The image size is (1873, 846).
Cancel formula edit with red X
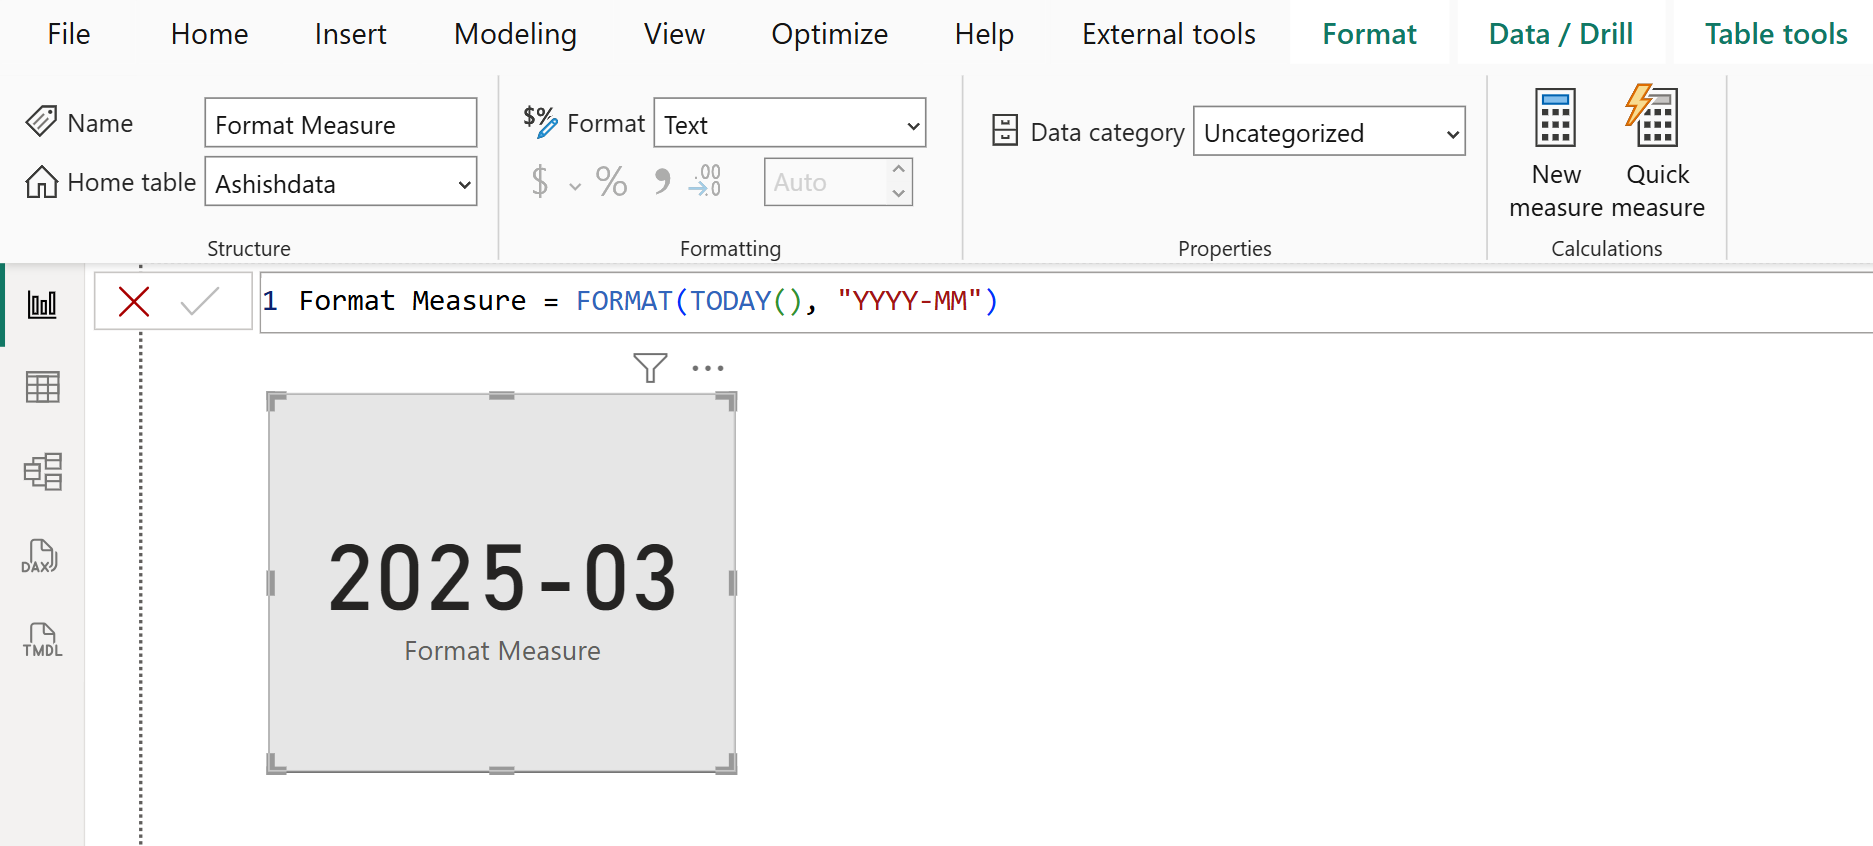pos(134,301)
